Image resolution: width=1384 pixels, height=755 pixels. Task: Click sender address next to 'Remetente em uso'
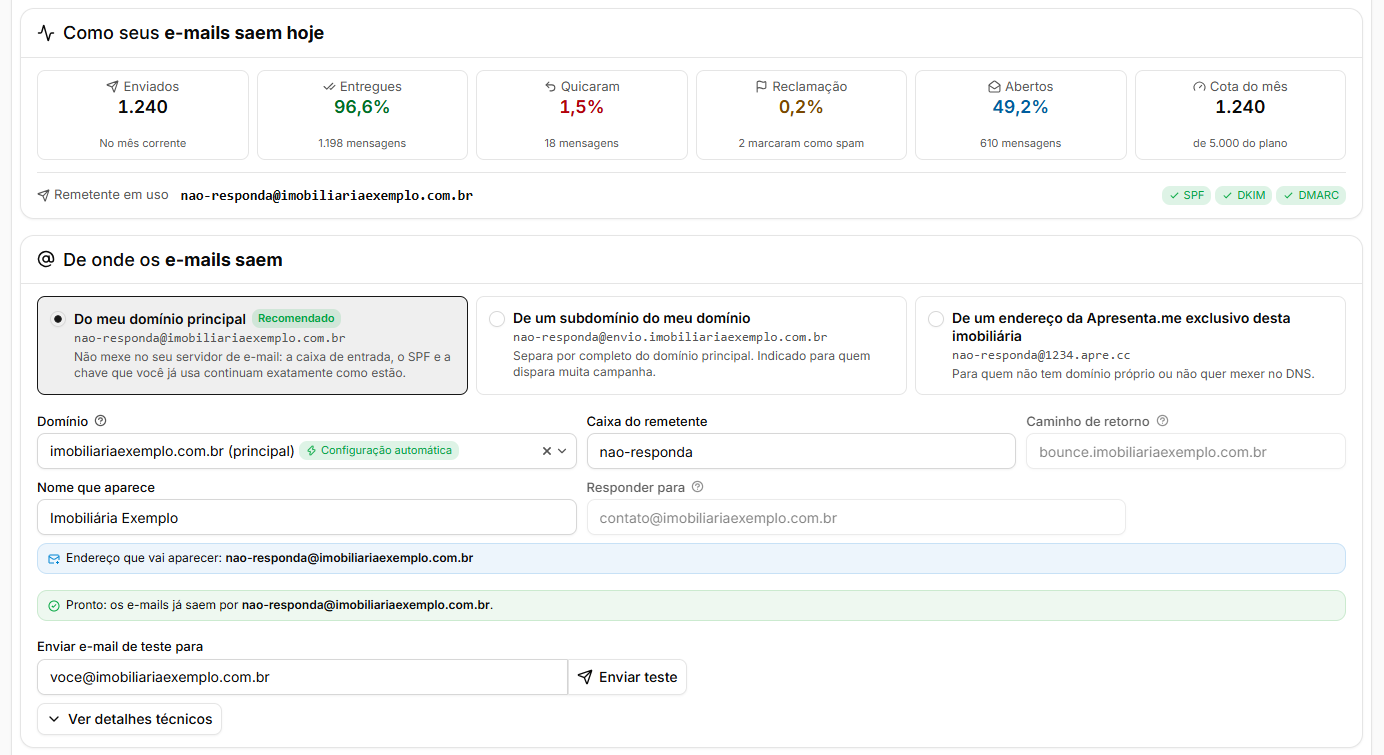pos(327,196)
